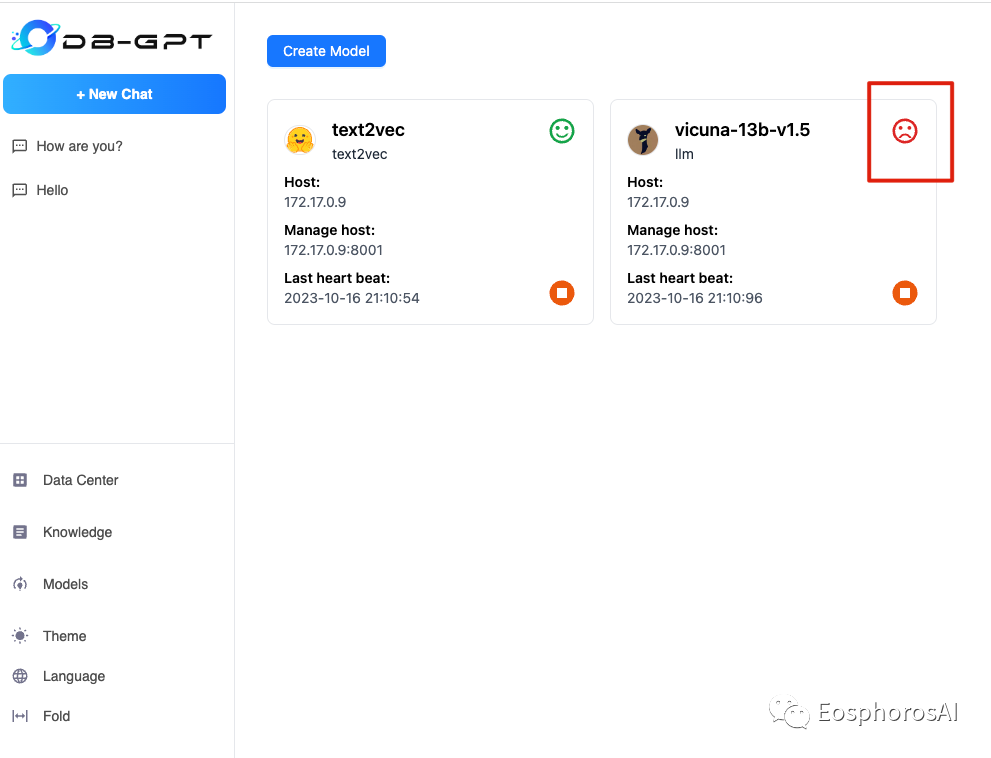This screenshot has height=758, width=991.
Task: Click chat icon next to 'How are you?'
Action: 20,147
